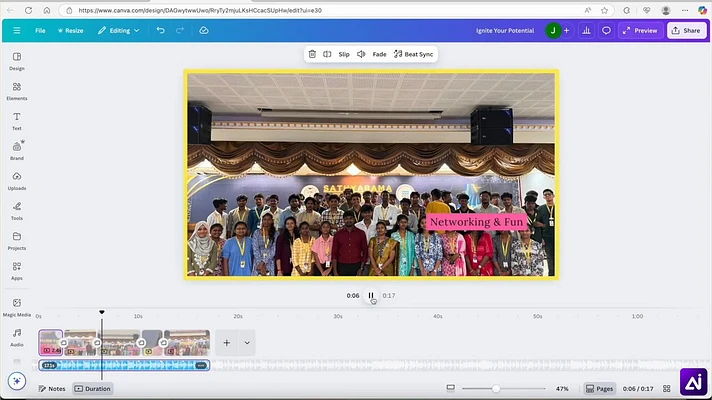Check the cloud save status icon

coord(204,30)
